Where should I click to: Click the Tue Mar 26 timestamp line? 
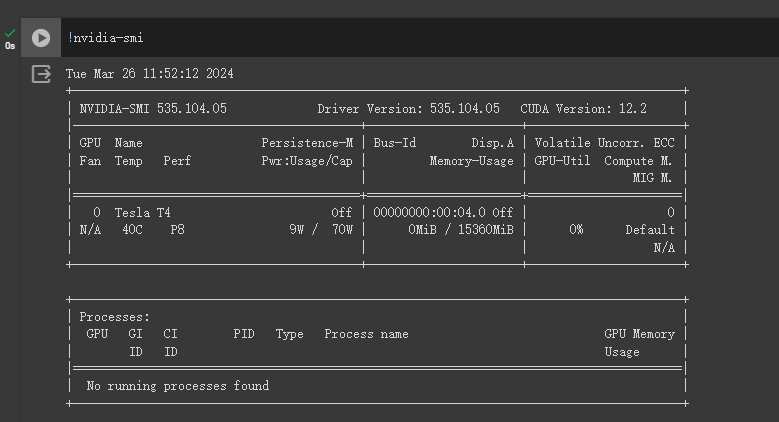click(150, 74)
